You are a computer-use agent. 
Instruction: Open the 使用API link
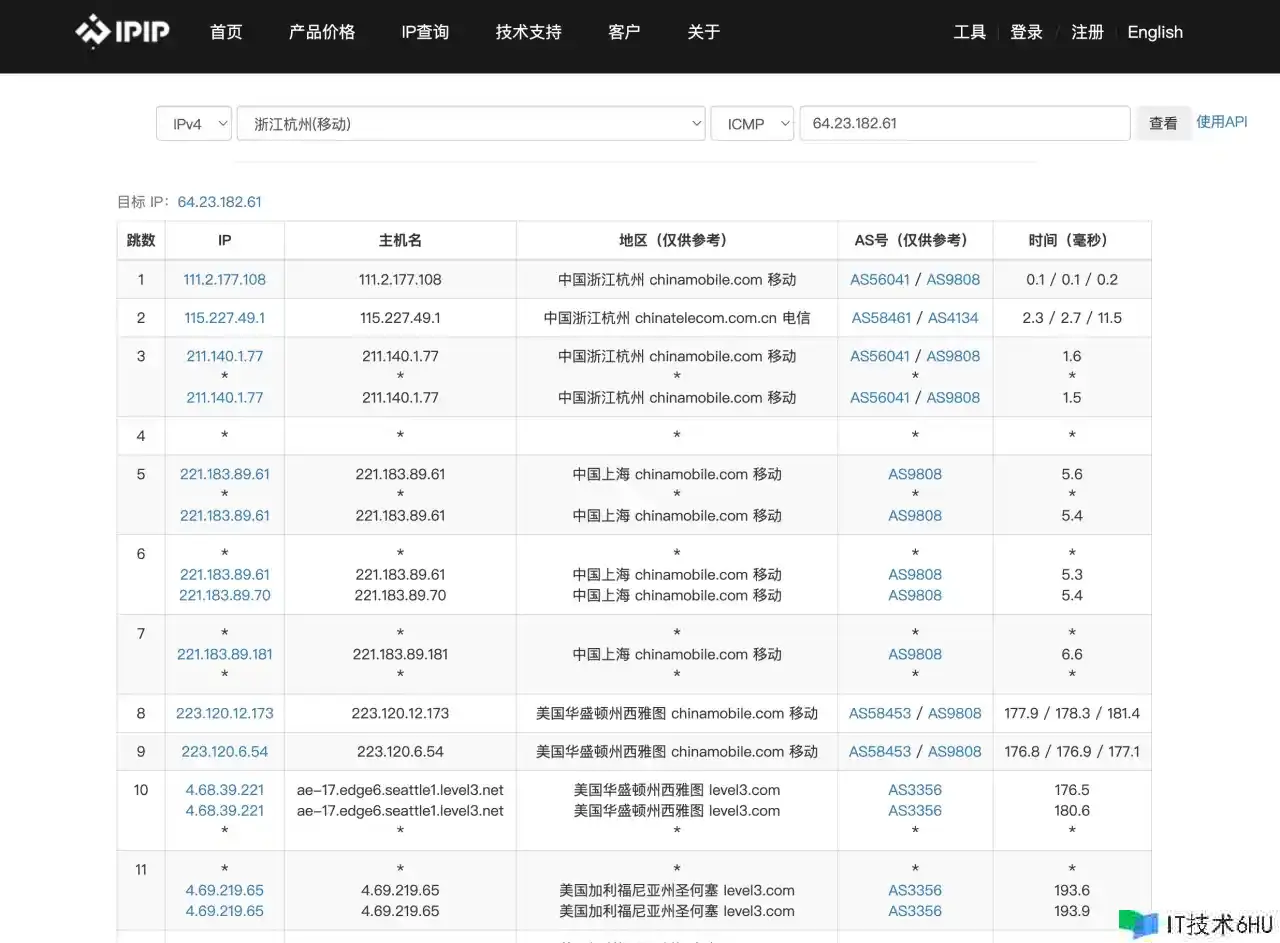(x=1222, y=121)
